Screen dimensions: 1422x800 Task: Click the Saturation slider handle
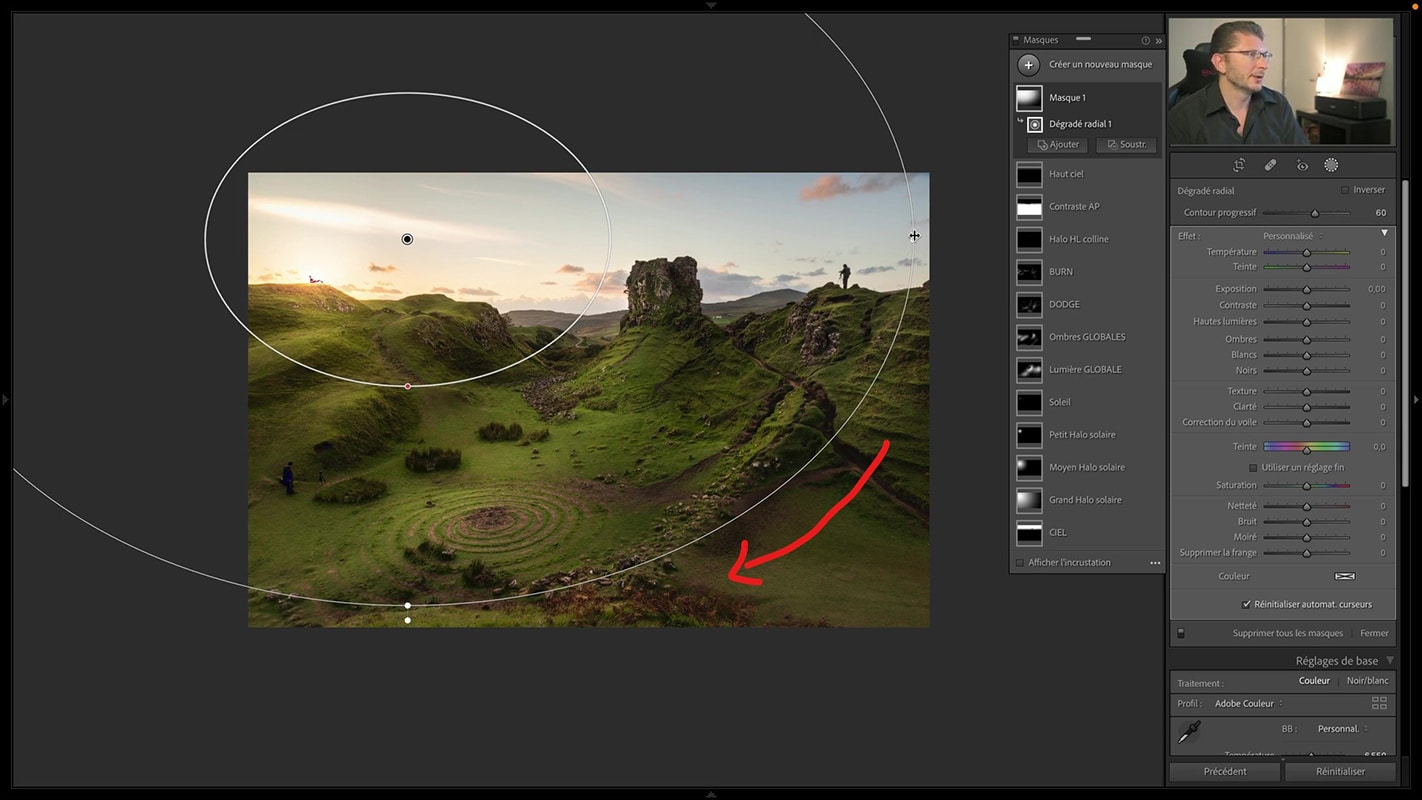click(x=1306, y=486)
